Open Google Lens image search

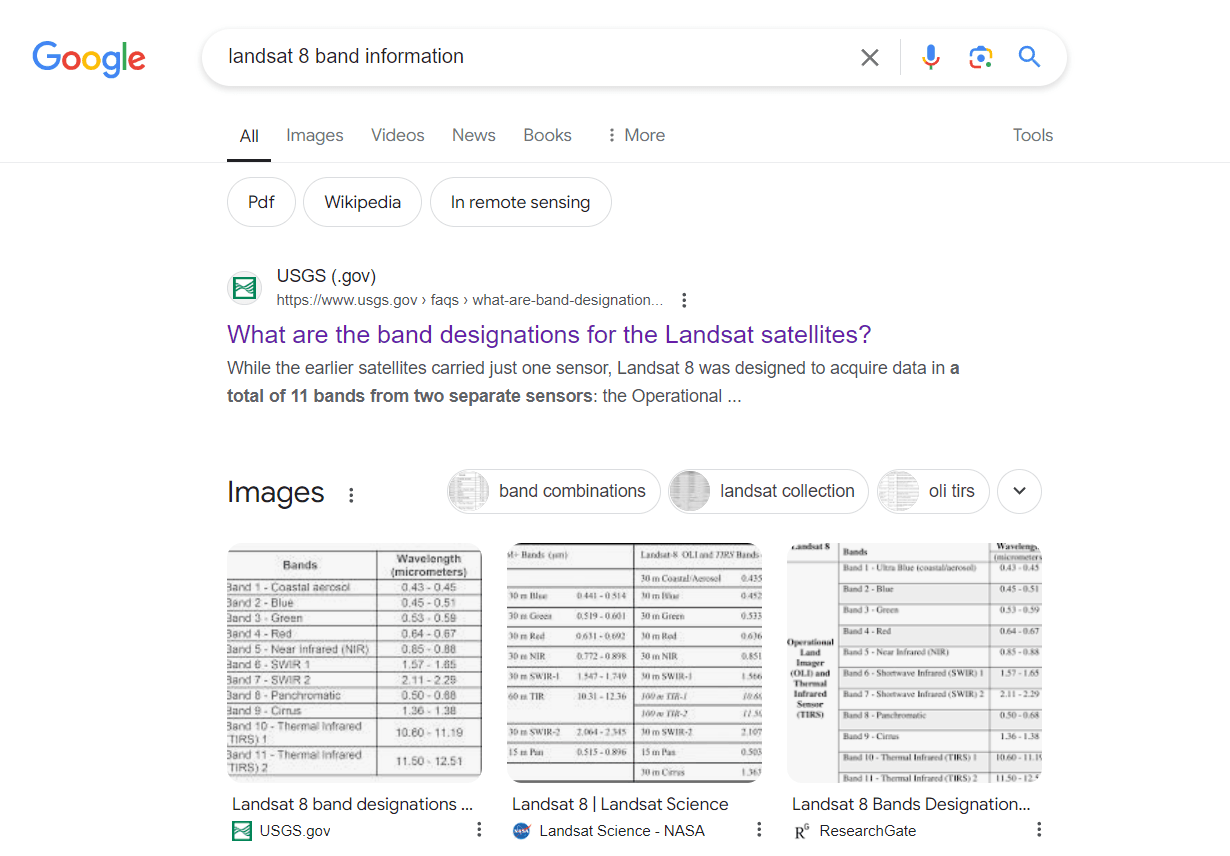(980, 58)
